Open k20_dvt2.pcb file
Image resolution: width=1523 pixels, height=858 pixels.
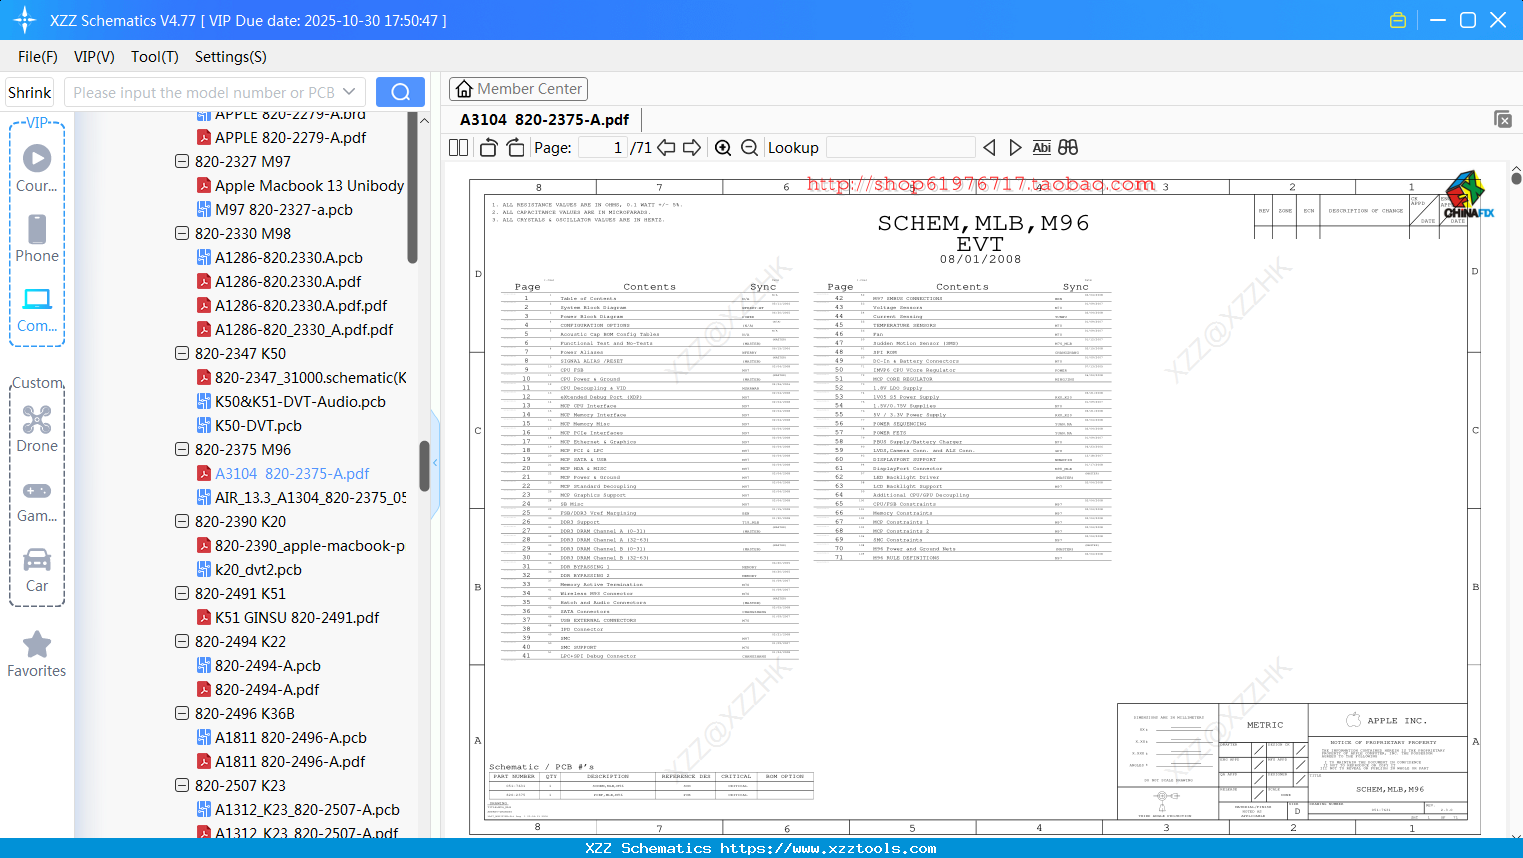click(249, 569)
